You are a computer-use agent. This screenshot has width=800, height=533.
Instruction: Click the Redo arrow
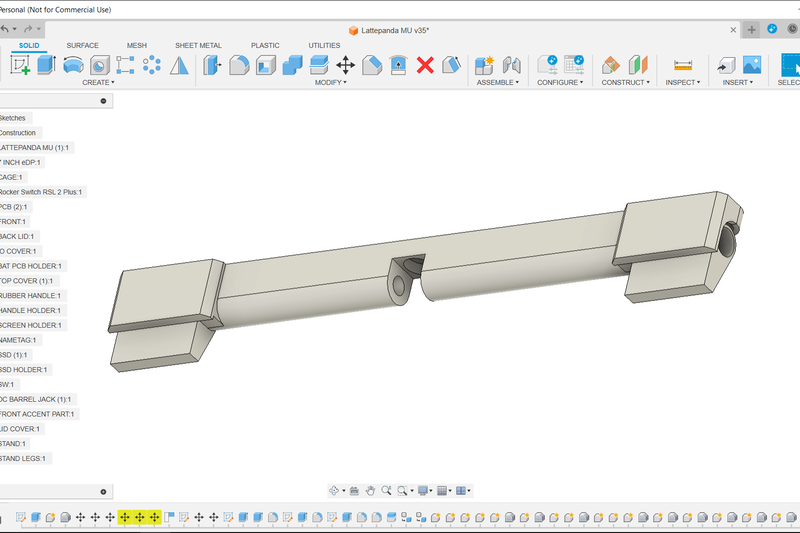(28, 29)
